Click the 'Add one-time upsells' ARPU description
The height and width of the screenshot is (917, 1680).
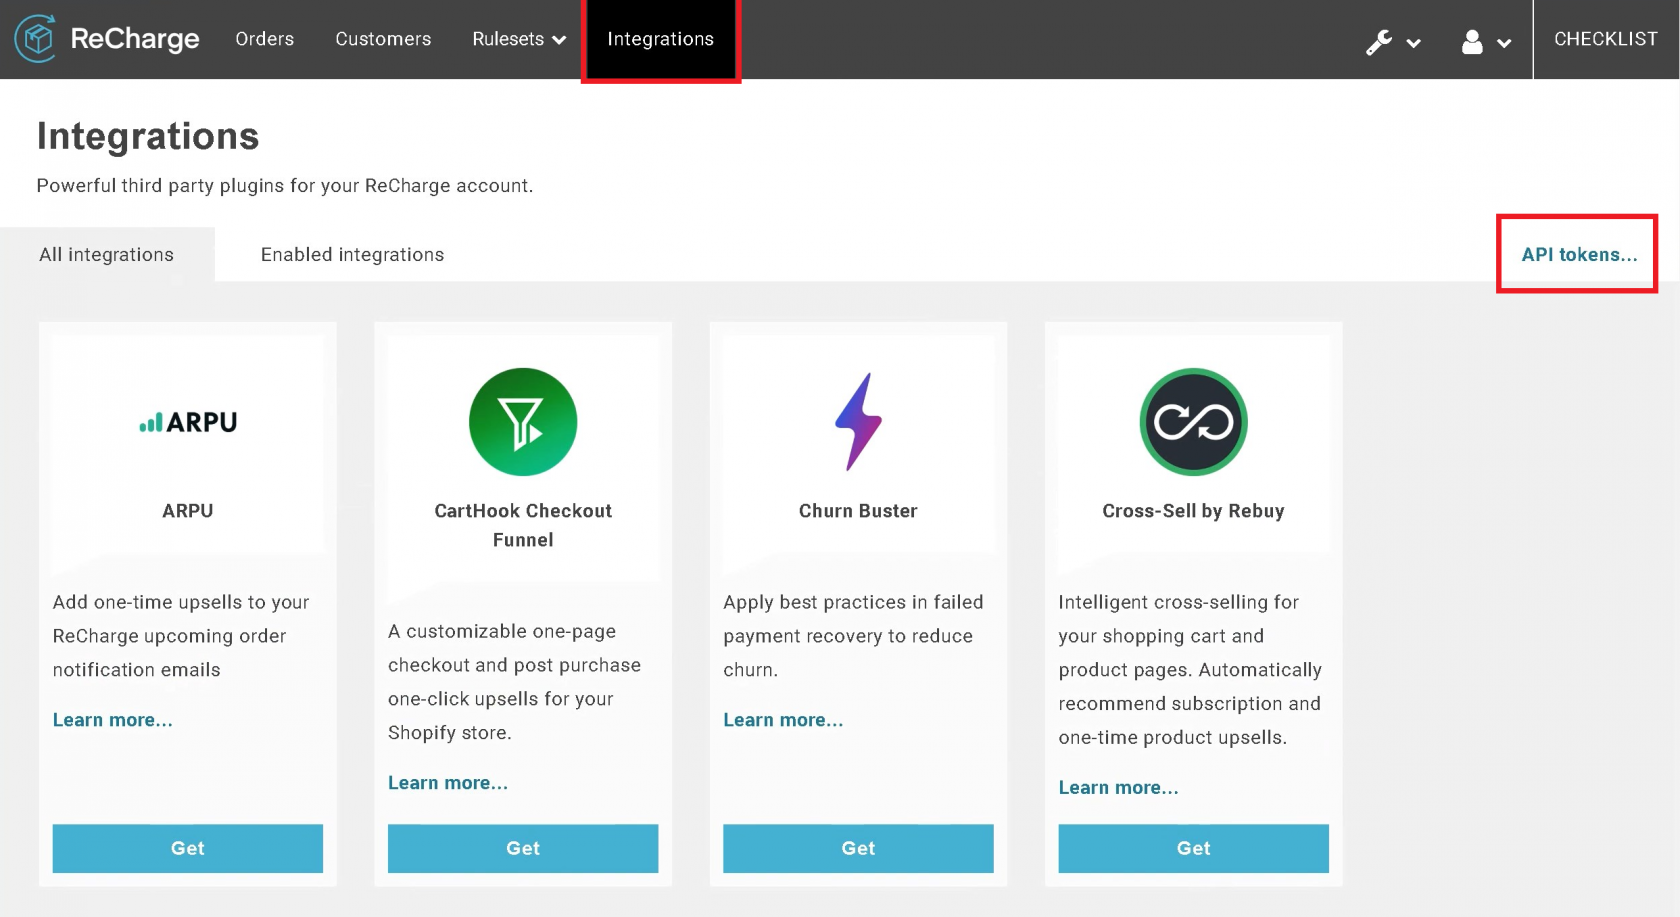pos(181,636)
